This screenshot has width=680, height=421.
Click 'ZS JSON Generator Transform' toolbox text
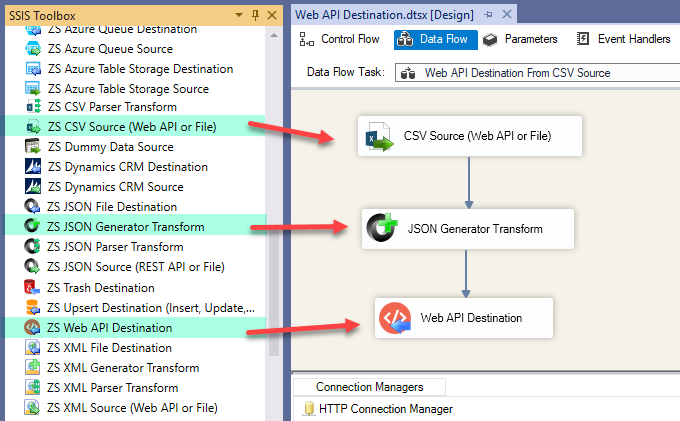click(125, 226)
